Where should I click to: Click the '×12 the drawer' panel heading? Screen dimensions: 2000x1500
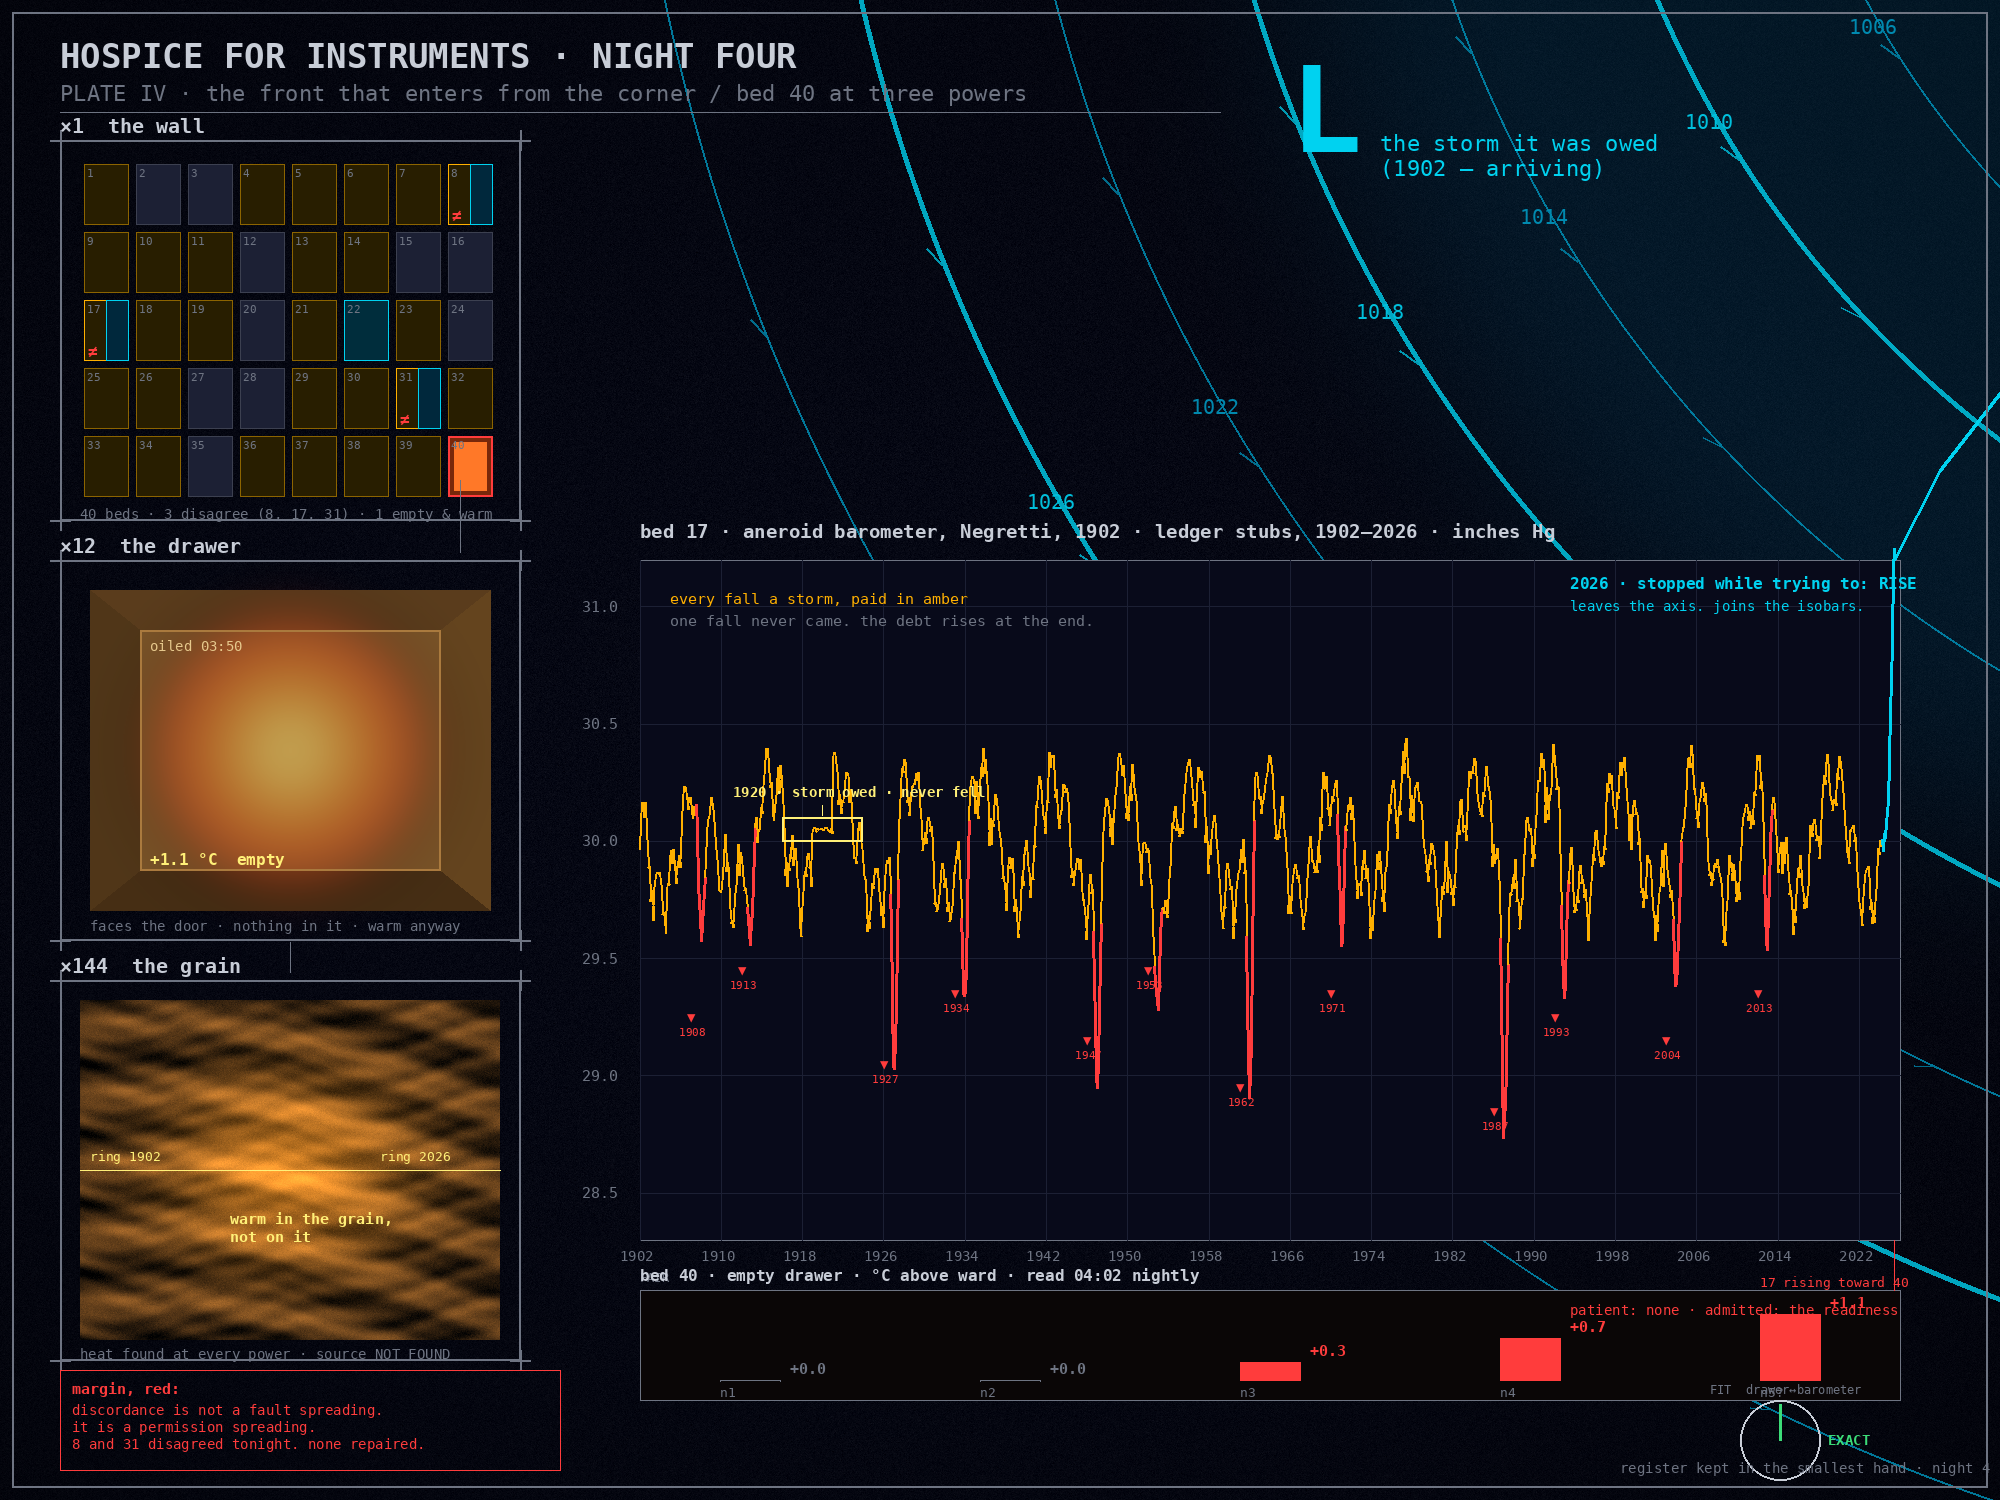coord(150,546)
